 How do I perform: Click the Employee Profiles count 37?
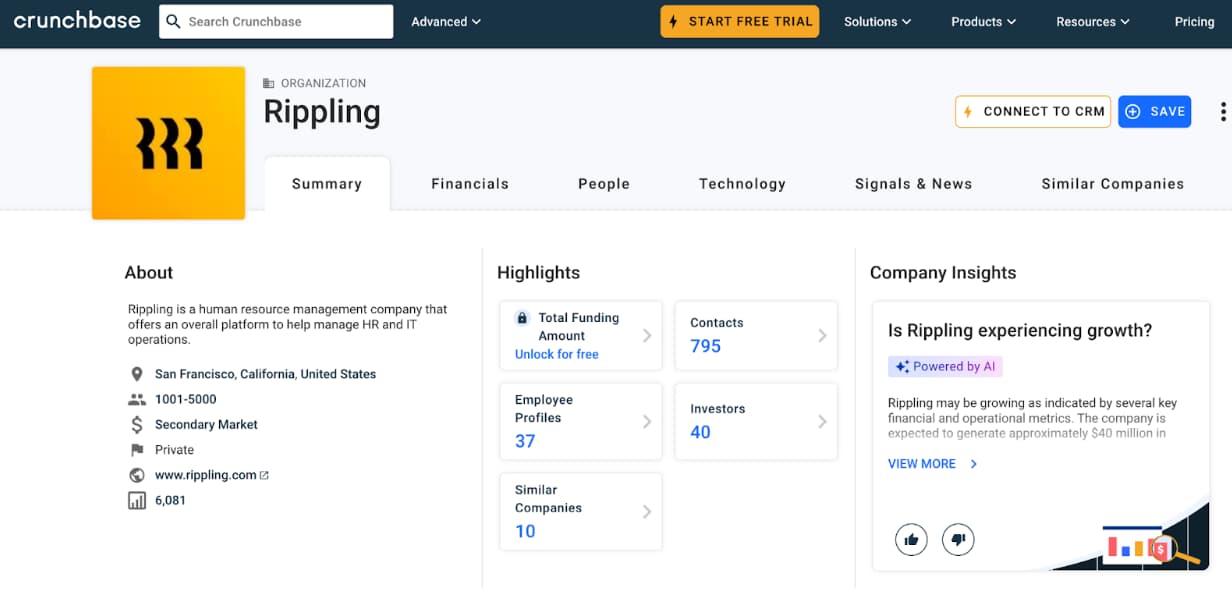[x=525, y=441]
